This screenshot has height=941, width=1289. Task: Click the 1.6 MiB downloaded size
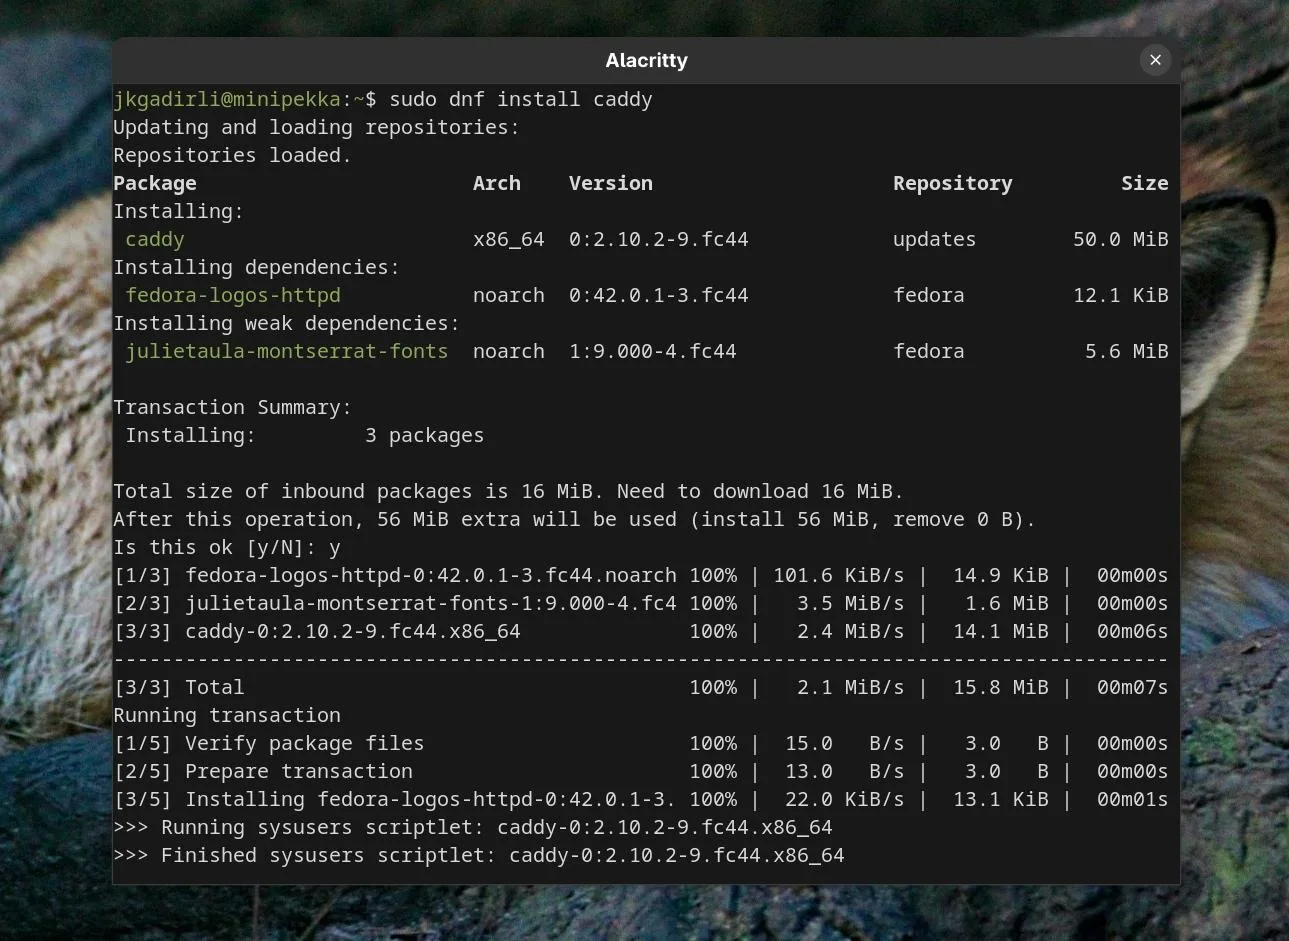pyautogui.click(x=1007, y=603)
